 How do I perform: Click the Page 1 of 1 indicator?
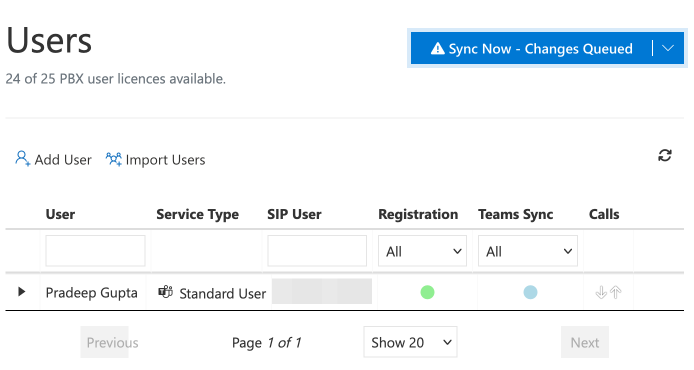(266, 343)
